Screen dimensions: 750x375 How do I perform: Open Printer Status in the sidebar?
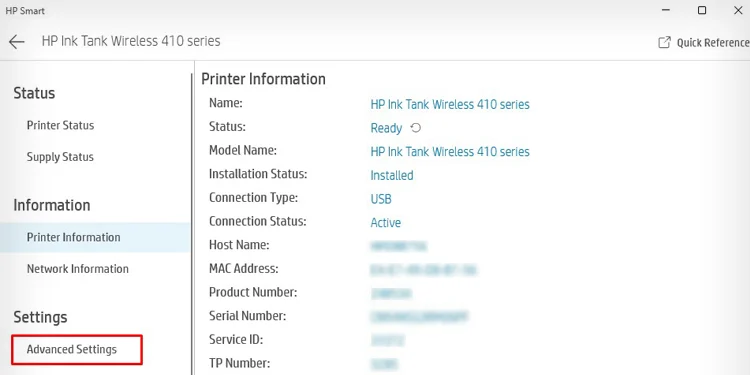coord(60,125)
